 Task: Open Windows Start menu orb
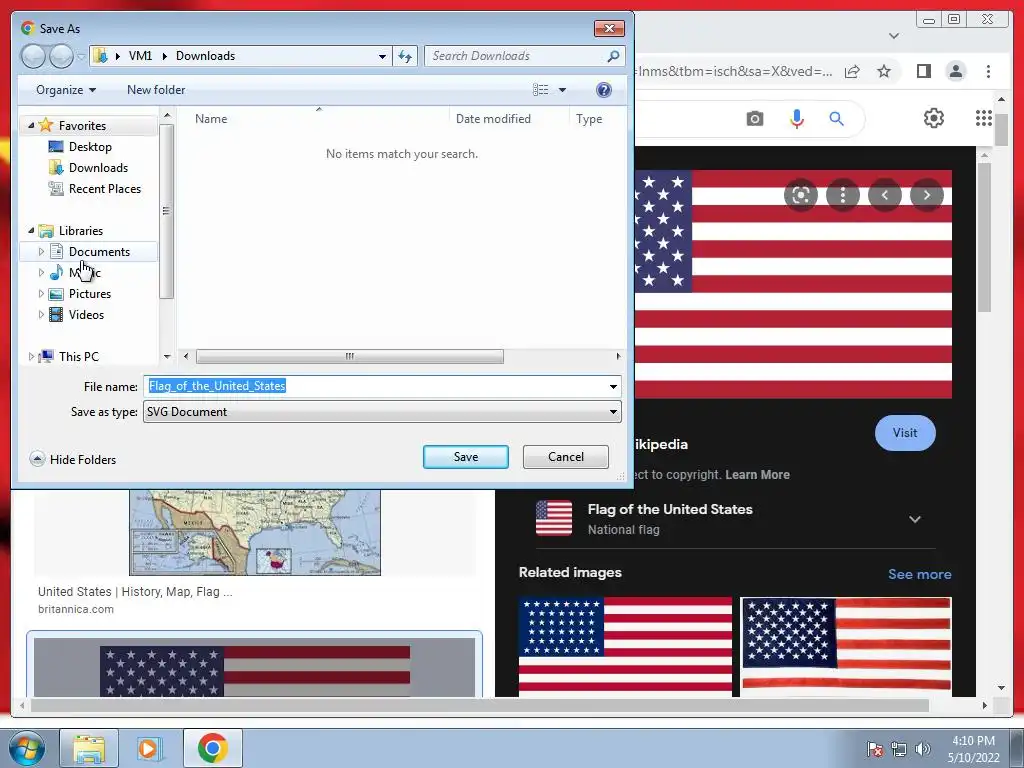pyautogui.click(x=26, y=748)
